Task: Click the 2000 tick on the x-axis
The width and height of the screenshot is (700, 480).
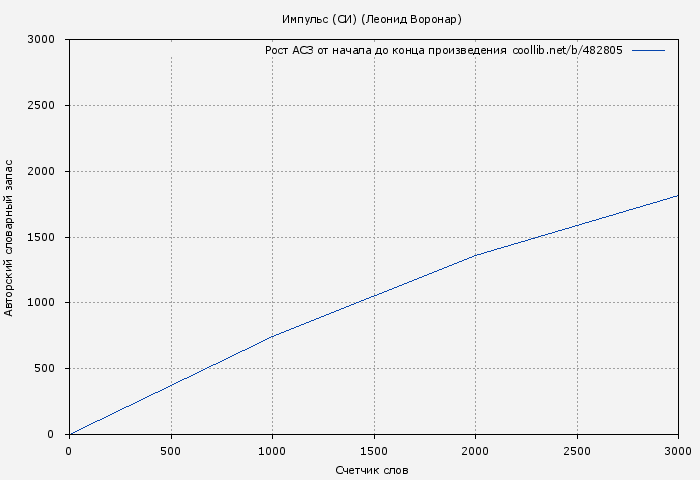Action: pos(475,451)
